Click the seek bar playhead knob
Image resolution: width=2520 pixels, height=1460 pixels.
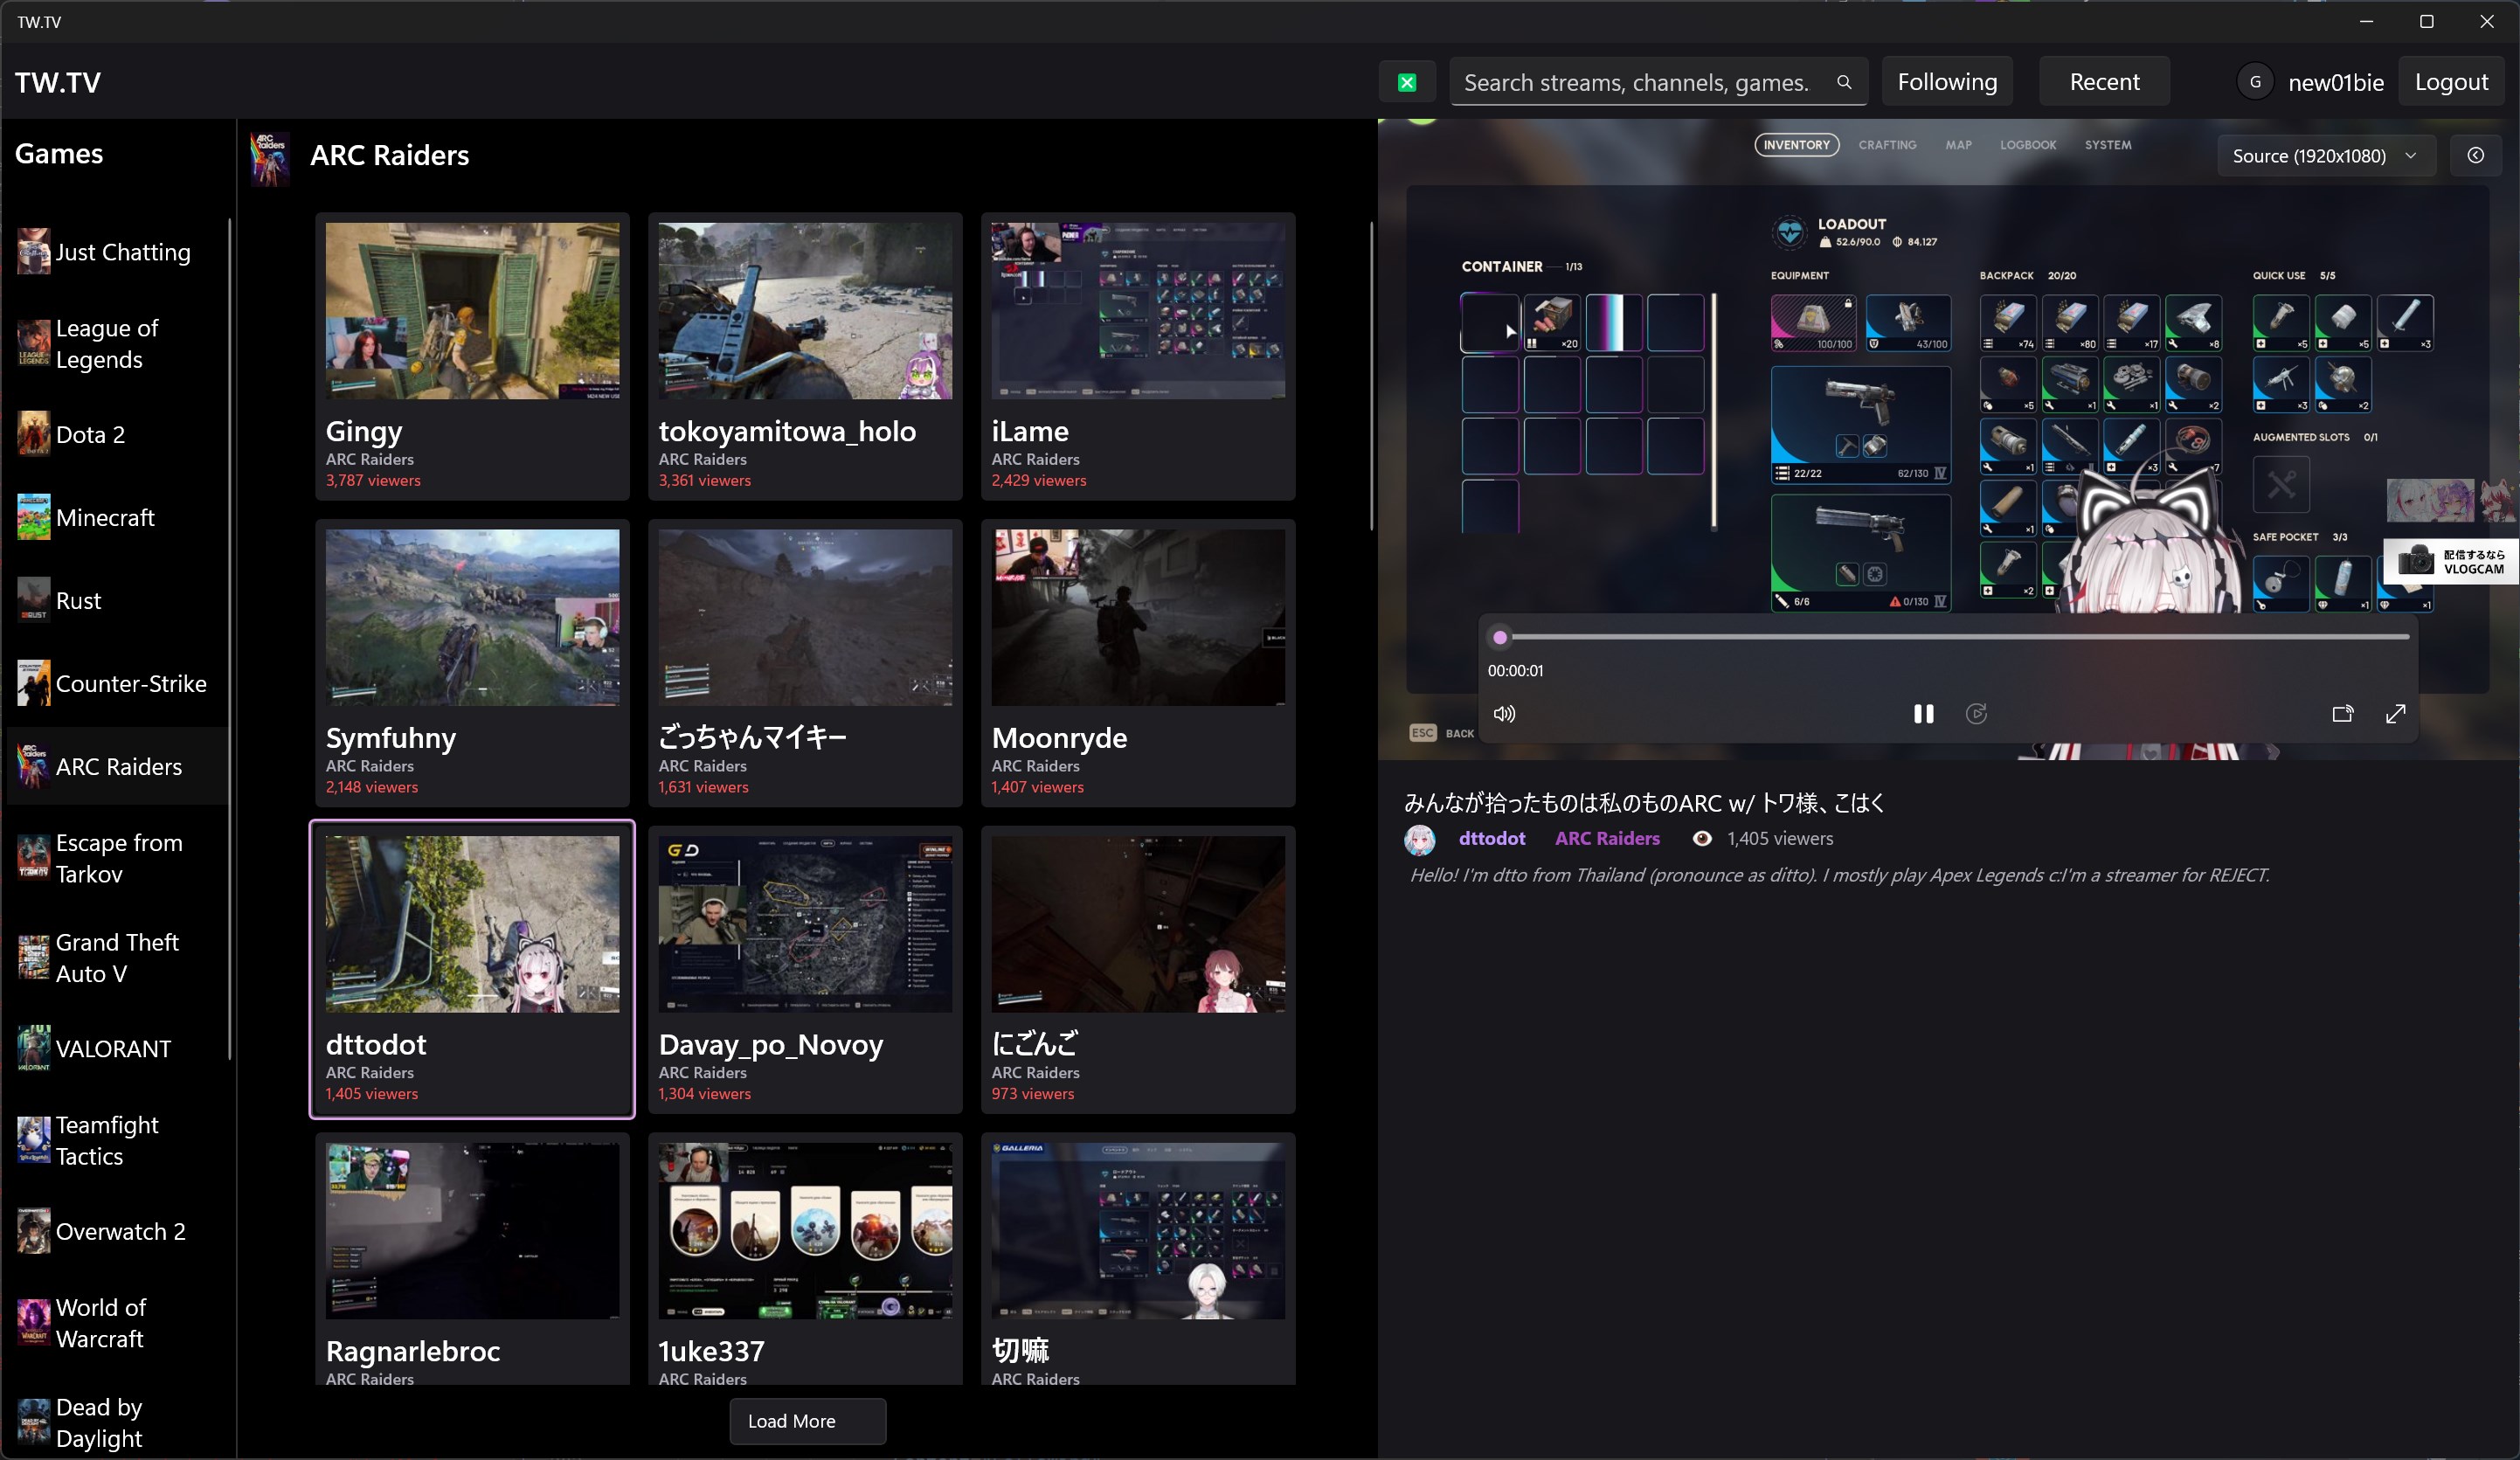click(x=1499, y=637)
